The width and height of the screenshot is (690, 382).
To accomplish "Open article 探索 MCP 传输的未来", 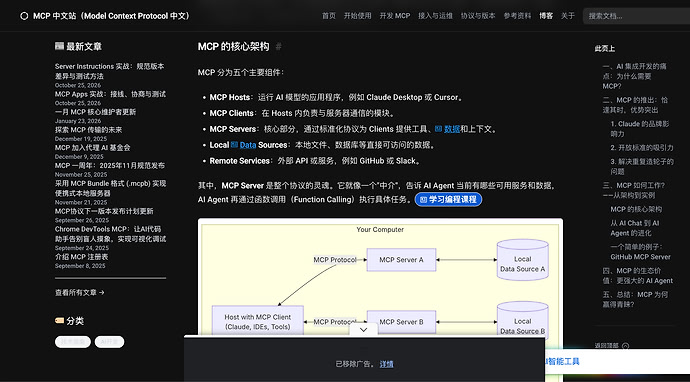I will 88,130.
